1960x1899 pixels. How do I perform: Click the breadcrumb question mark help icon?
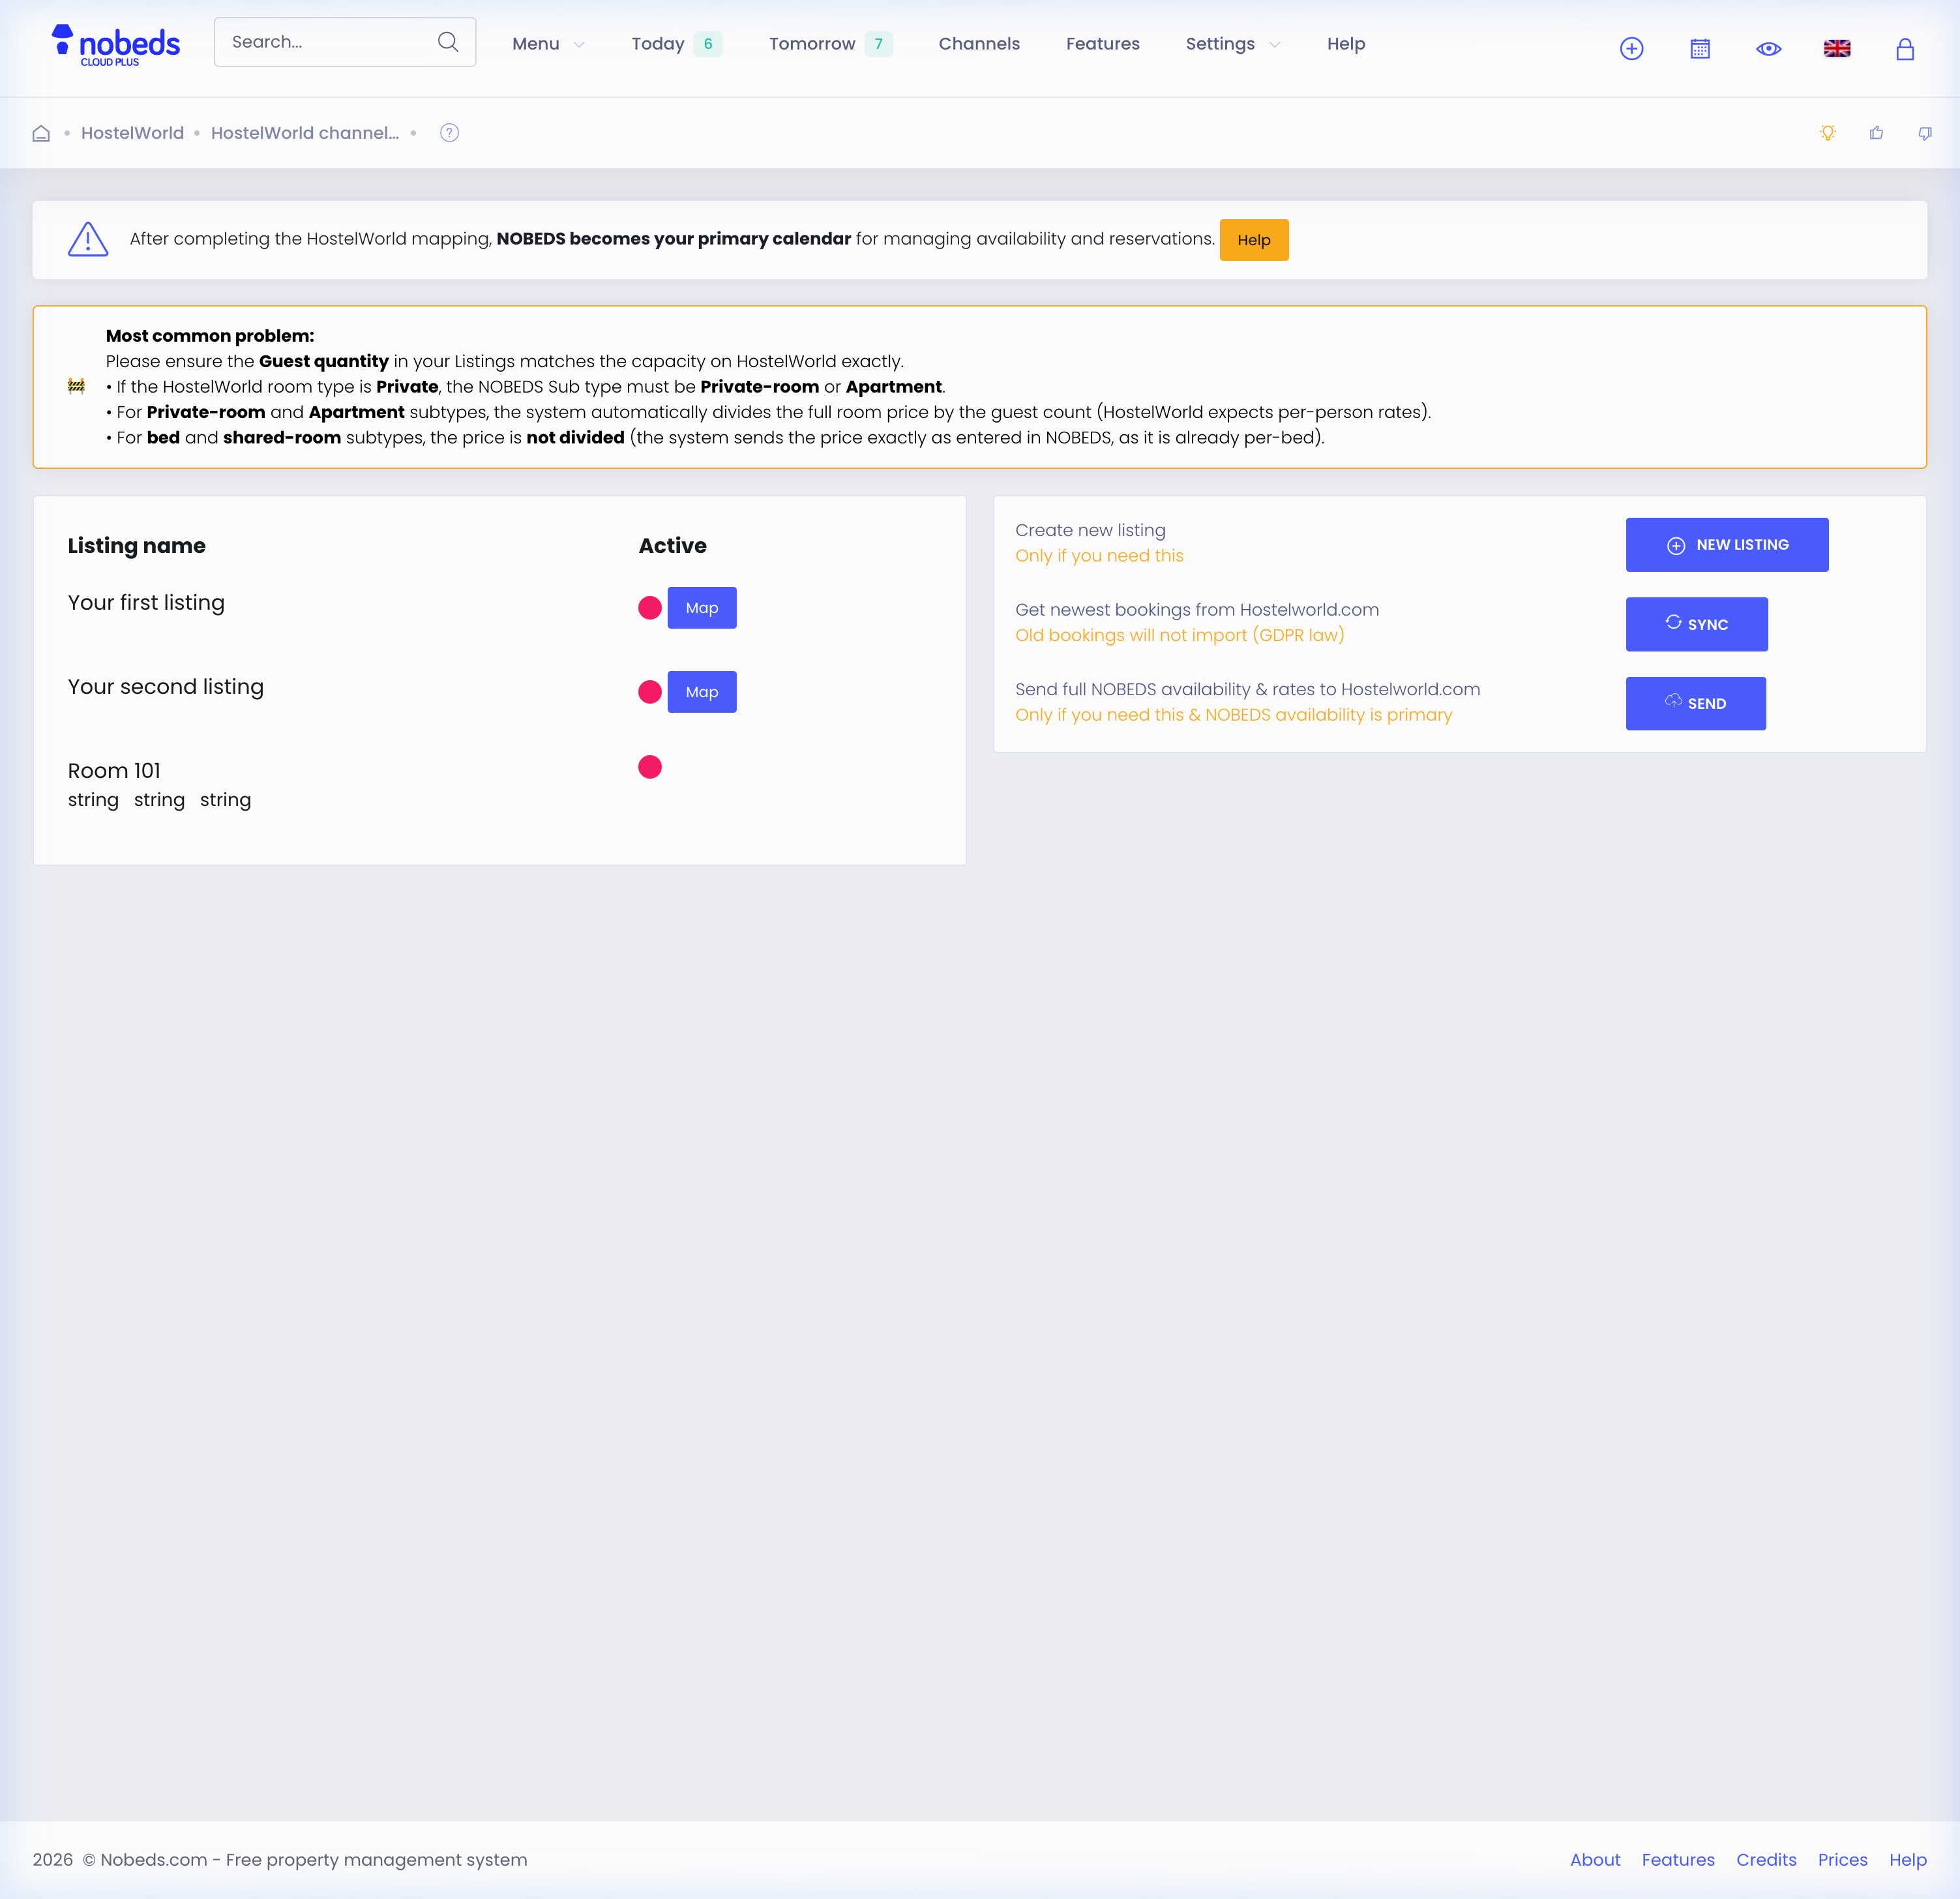coord(450,132)
